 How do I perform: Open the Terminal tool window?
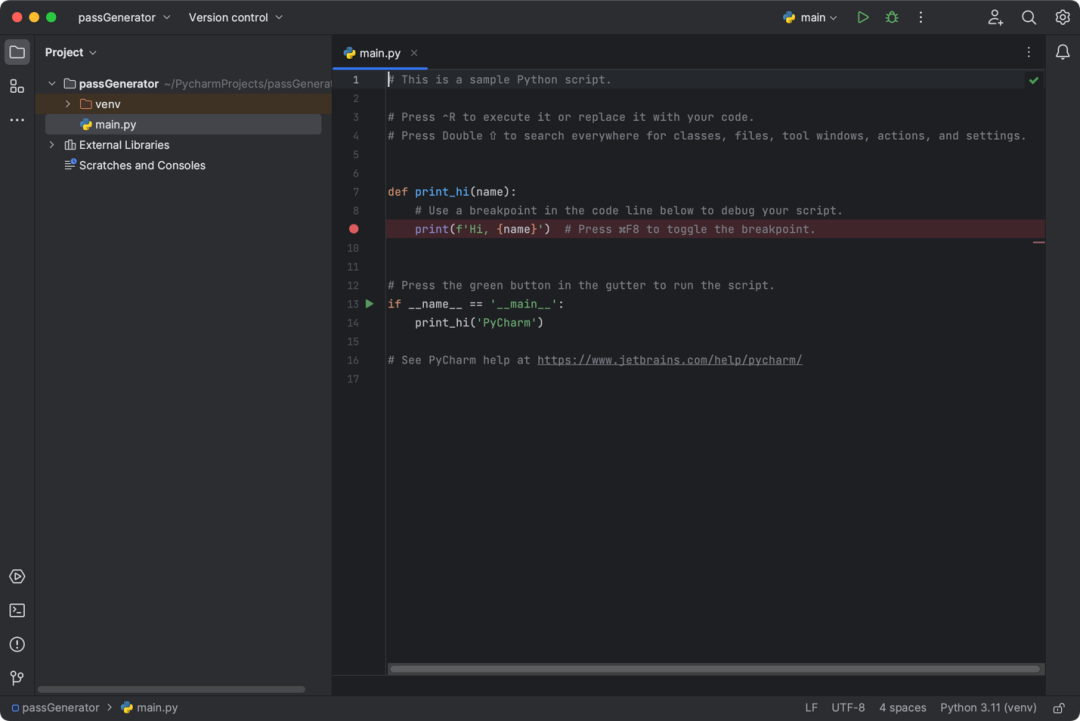[17, 610]
